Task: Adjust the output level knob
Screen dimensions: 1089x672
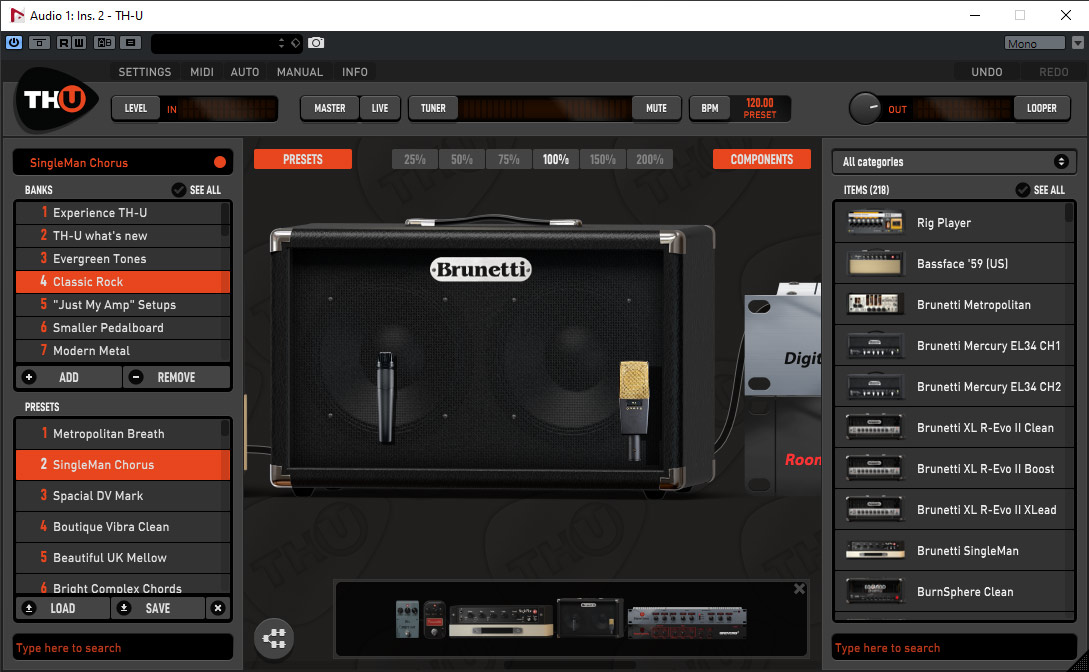Action: (x=864, y=108)
